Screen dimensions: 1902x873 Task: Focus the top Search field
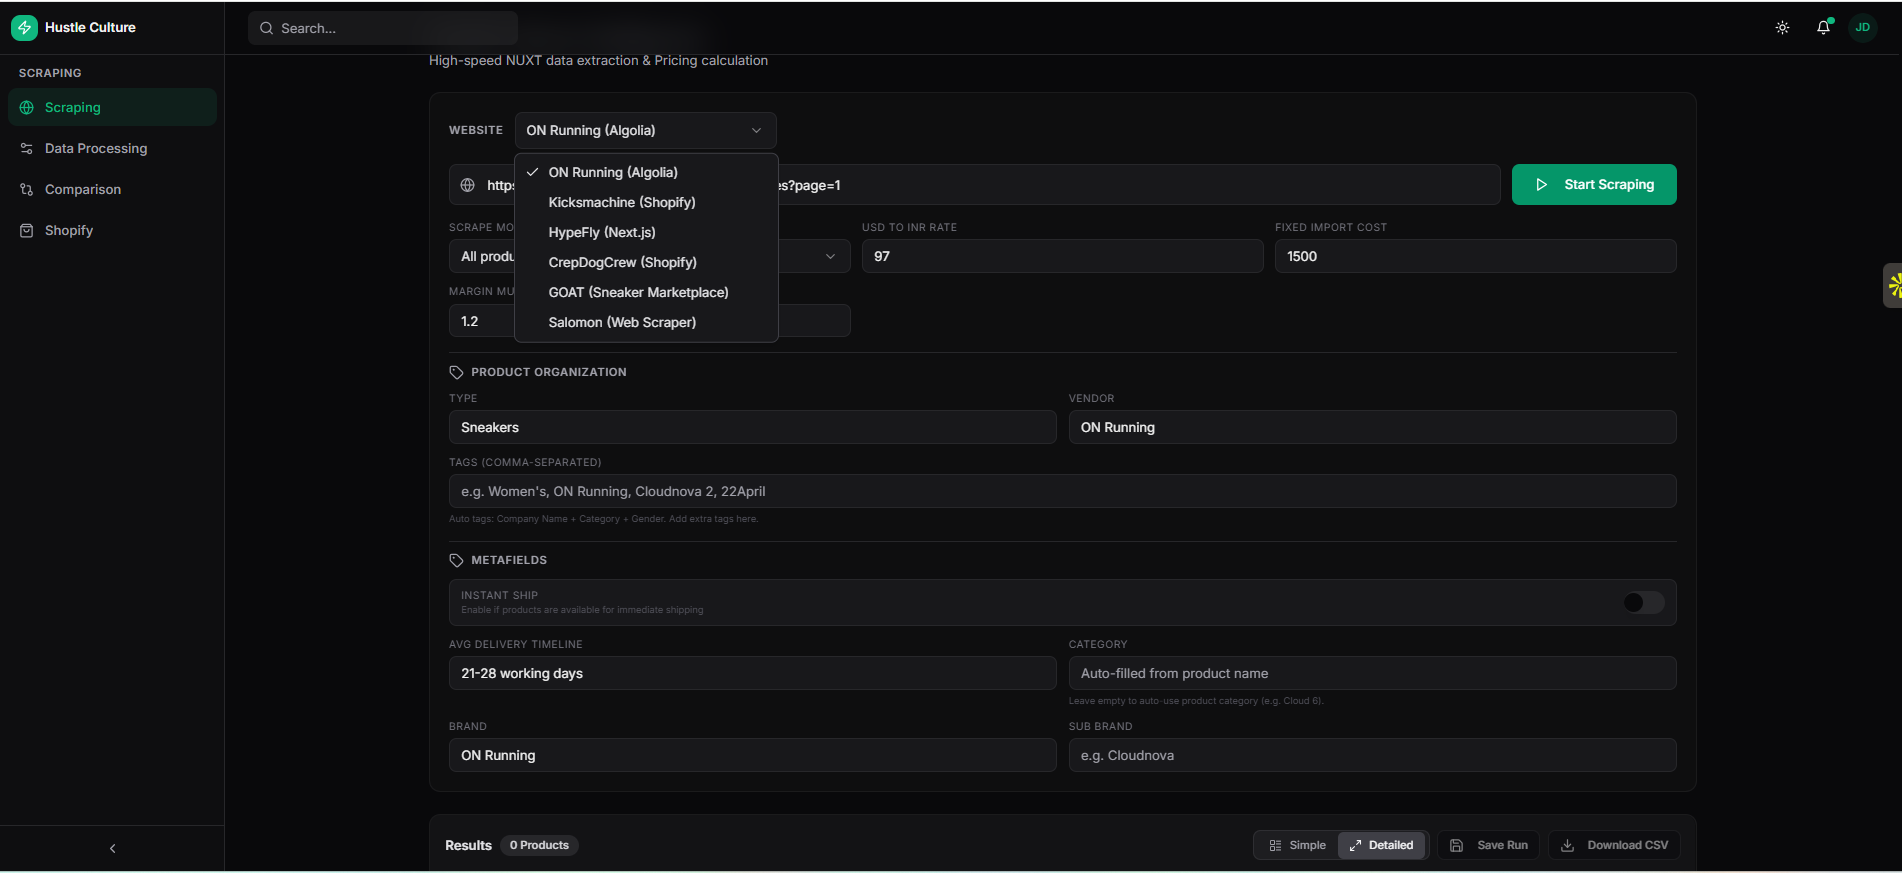383,28
